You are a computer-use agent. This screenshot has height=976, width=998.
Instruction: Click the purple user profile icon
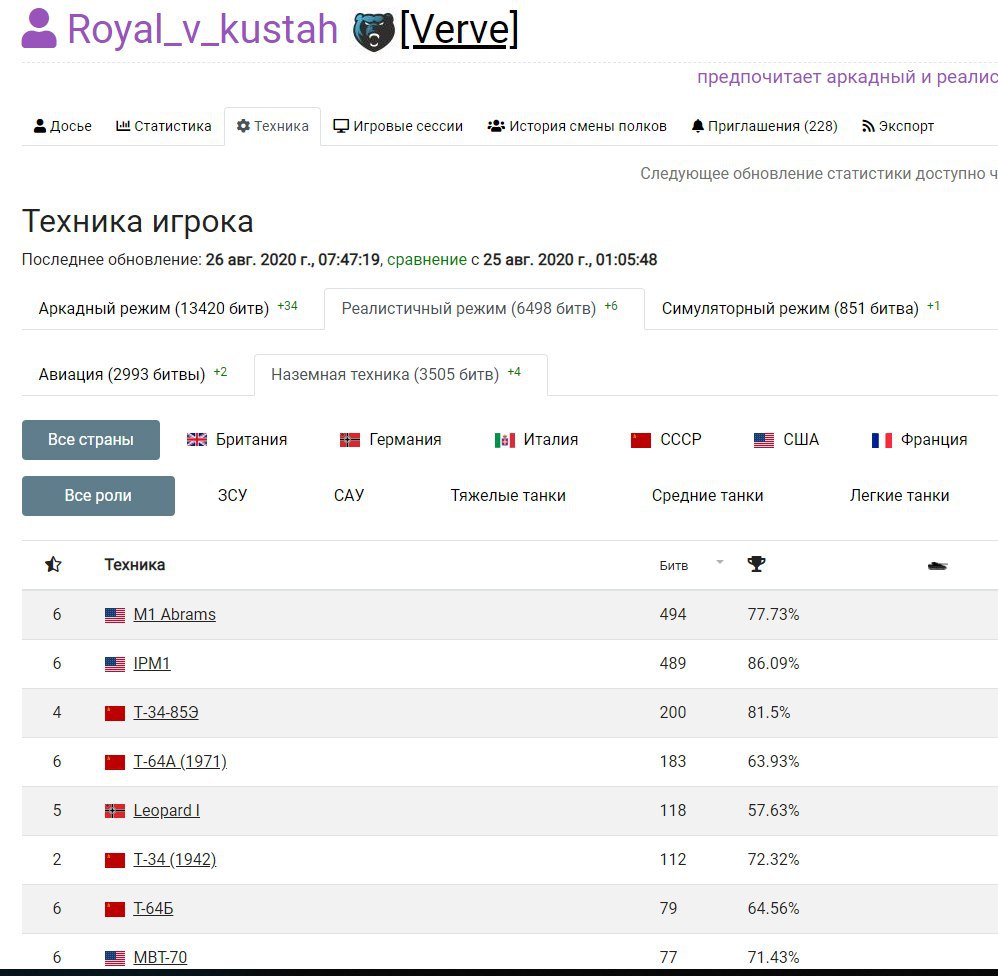(x=39, y=29)
